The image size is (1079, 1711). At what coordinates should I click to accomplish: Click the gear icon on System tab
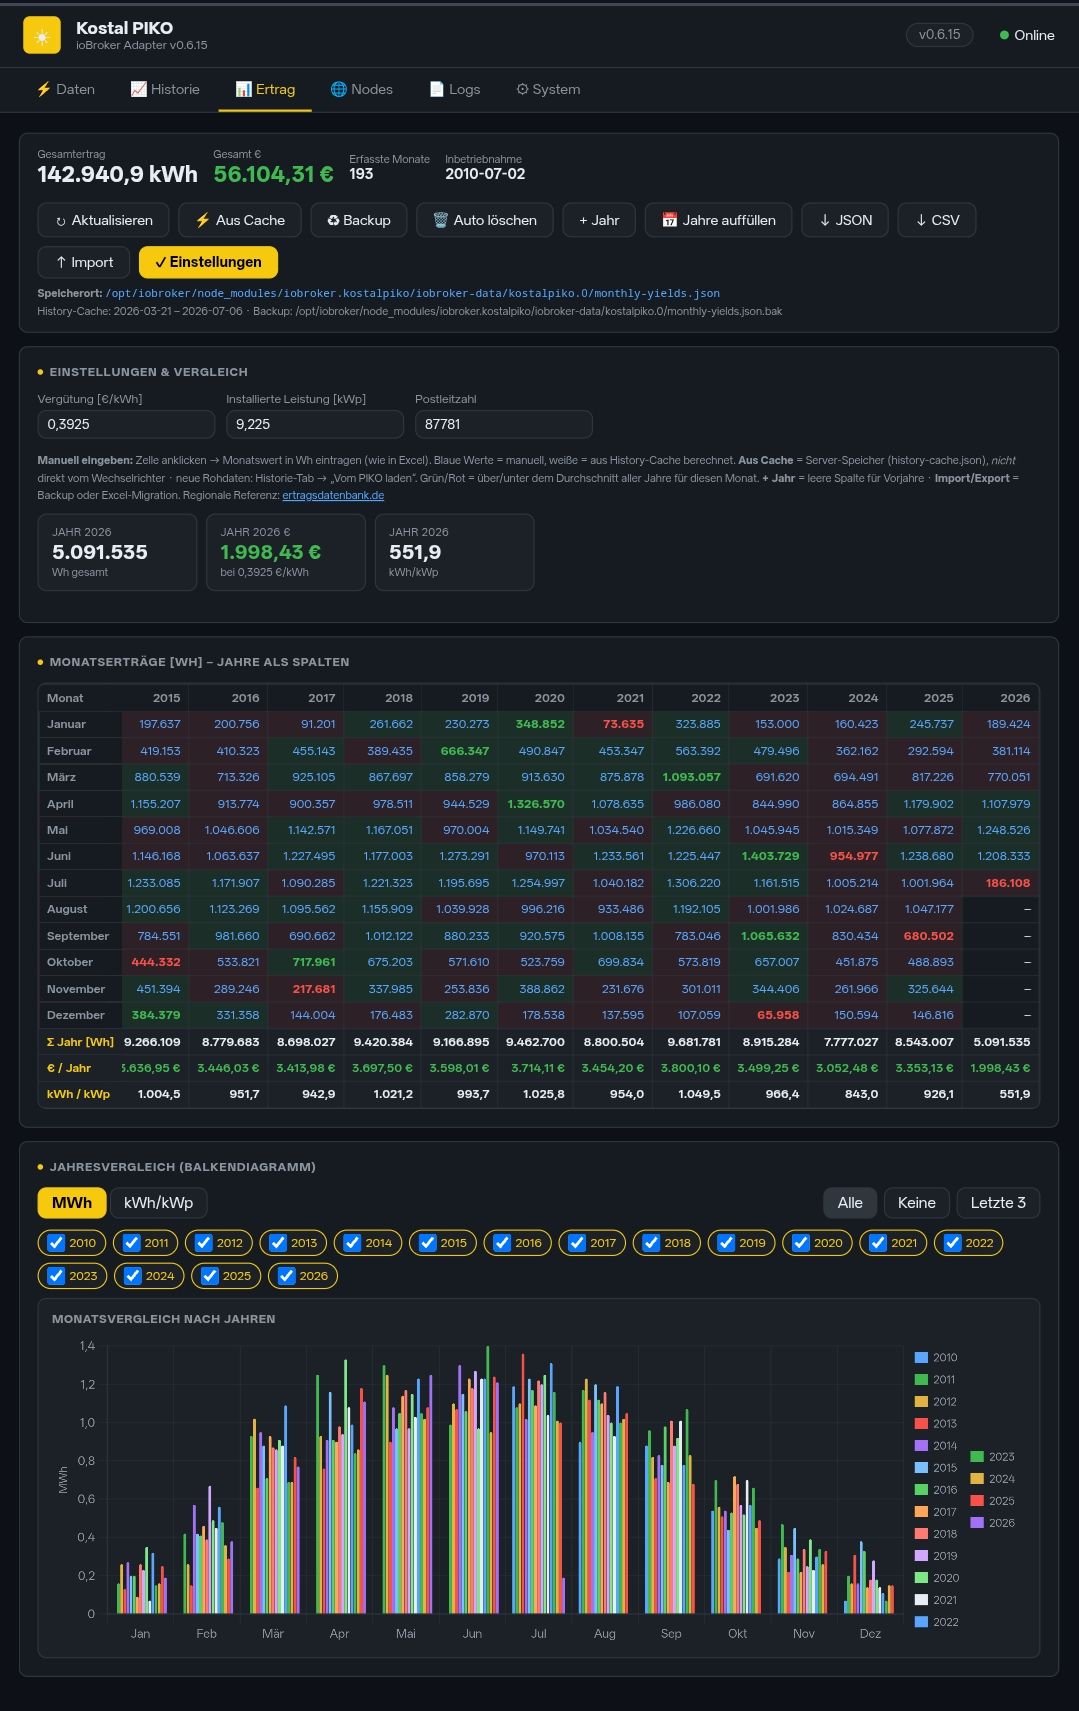(521, 89)
